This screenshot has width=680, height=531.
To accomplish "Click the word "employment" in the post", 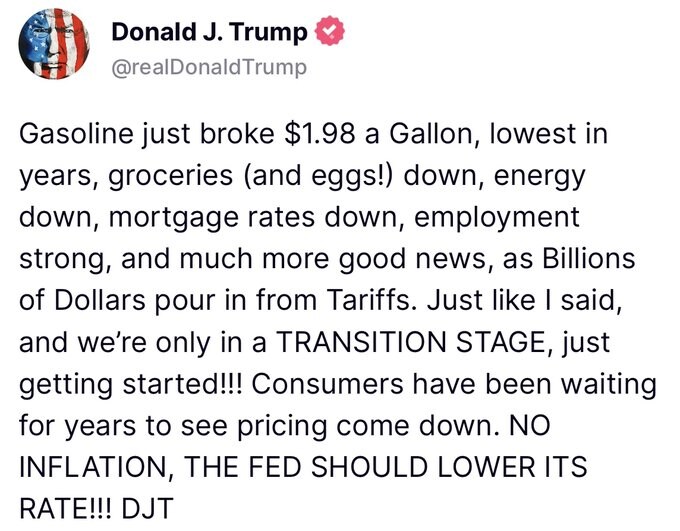I will tap(497, 218).
